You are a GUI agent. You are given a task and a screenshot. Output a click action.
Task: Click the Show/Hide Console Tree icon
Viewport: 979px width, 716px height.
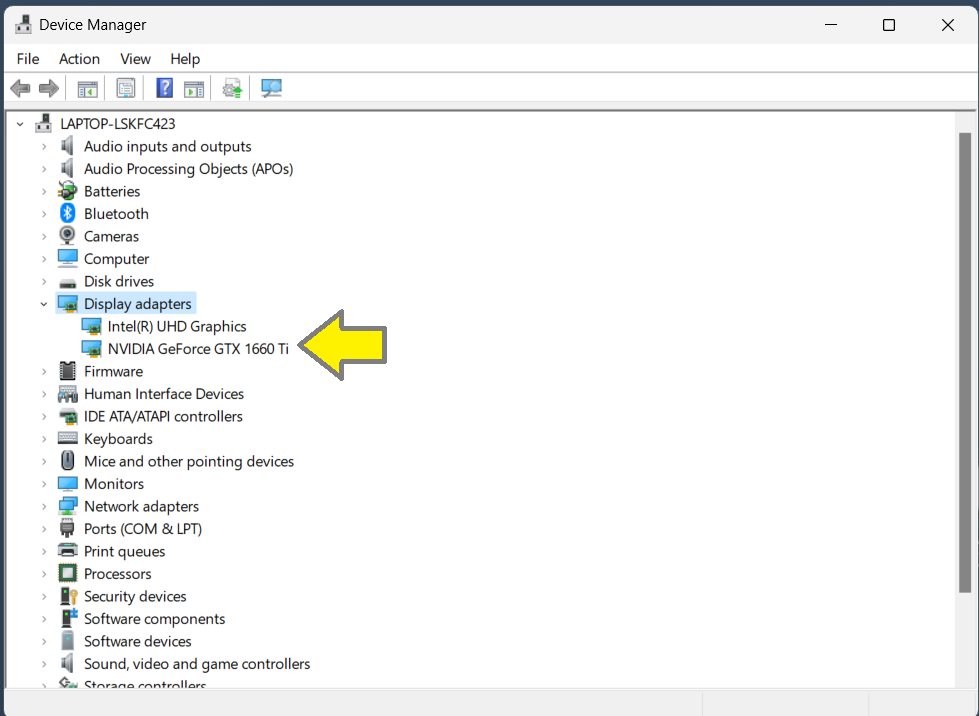coord(87,88)
